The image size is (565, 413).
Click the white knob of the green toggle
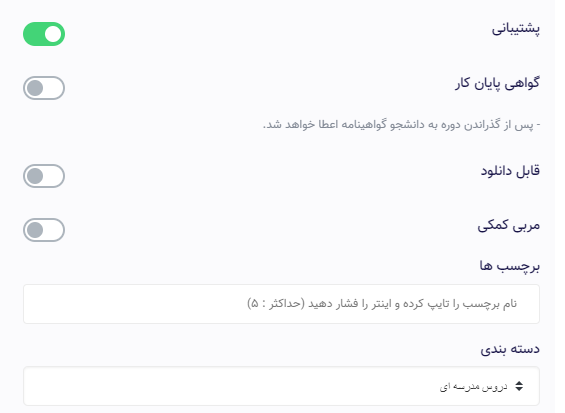click(x=53, y=34)
